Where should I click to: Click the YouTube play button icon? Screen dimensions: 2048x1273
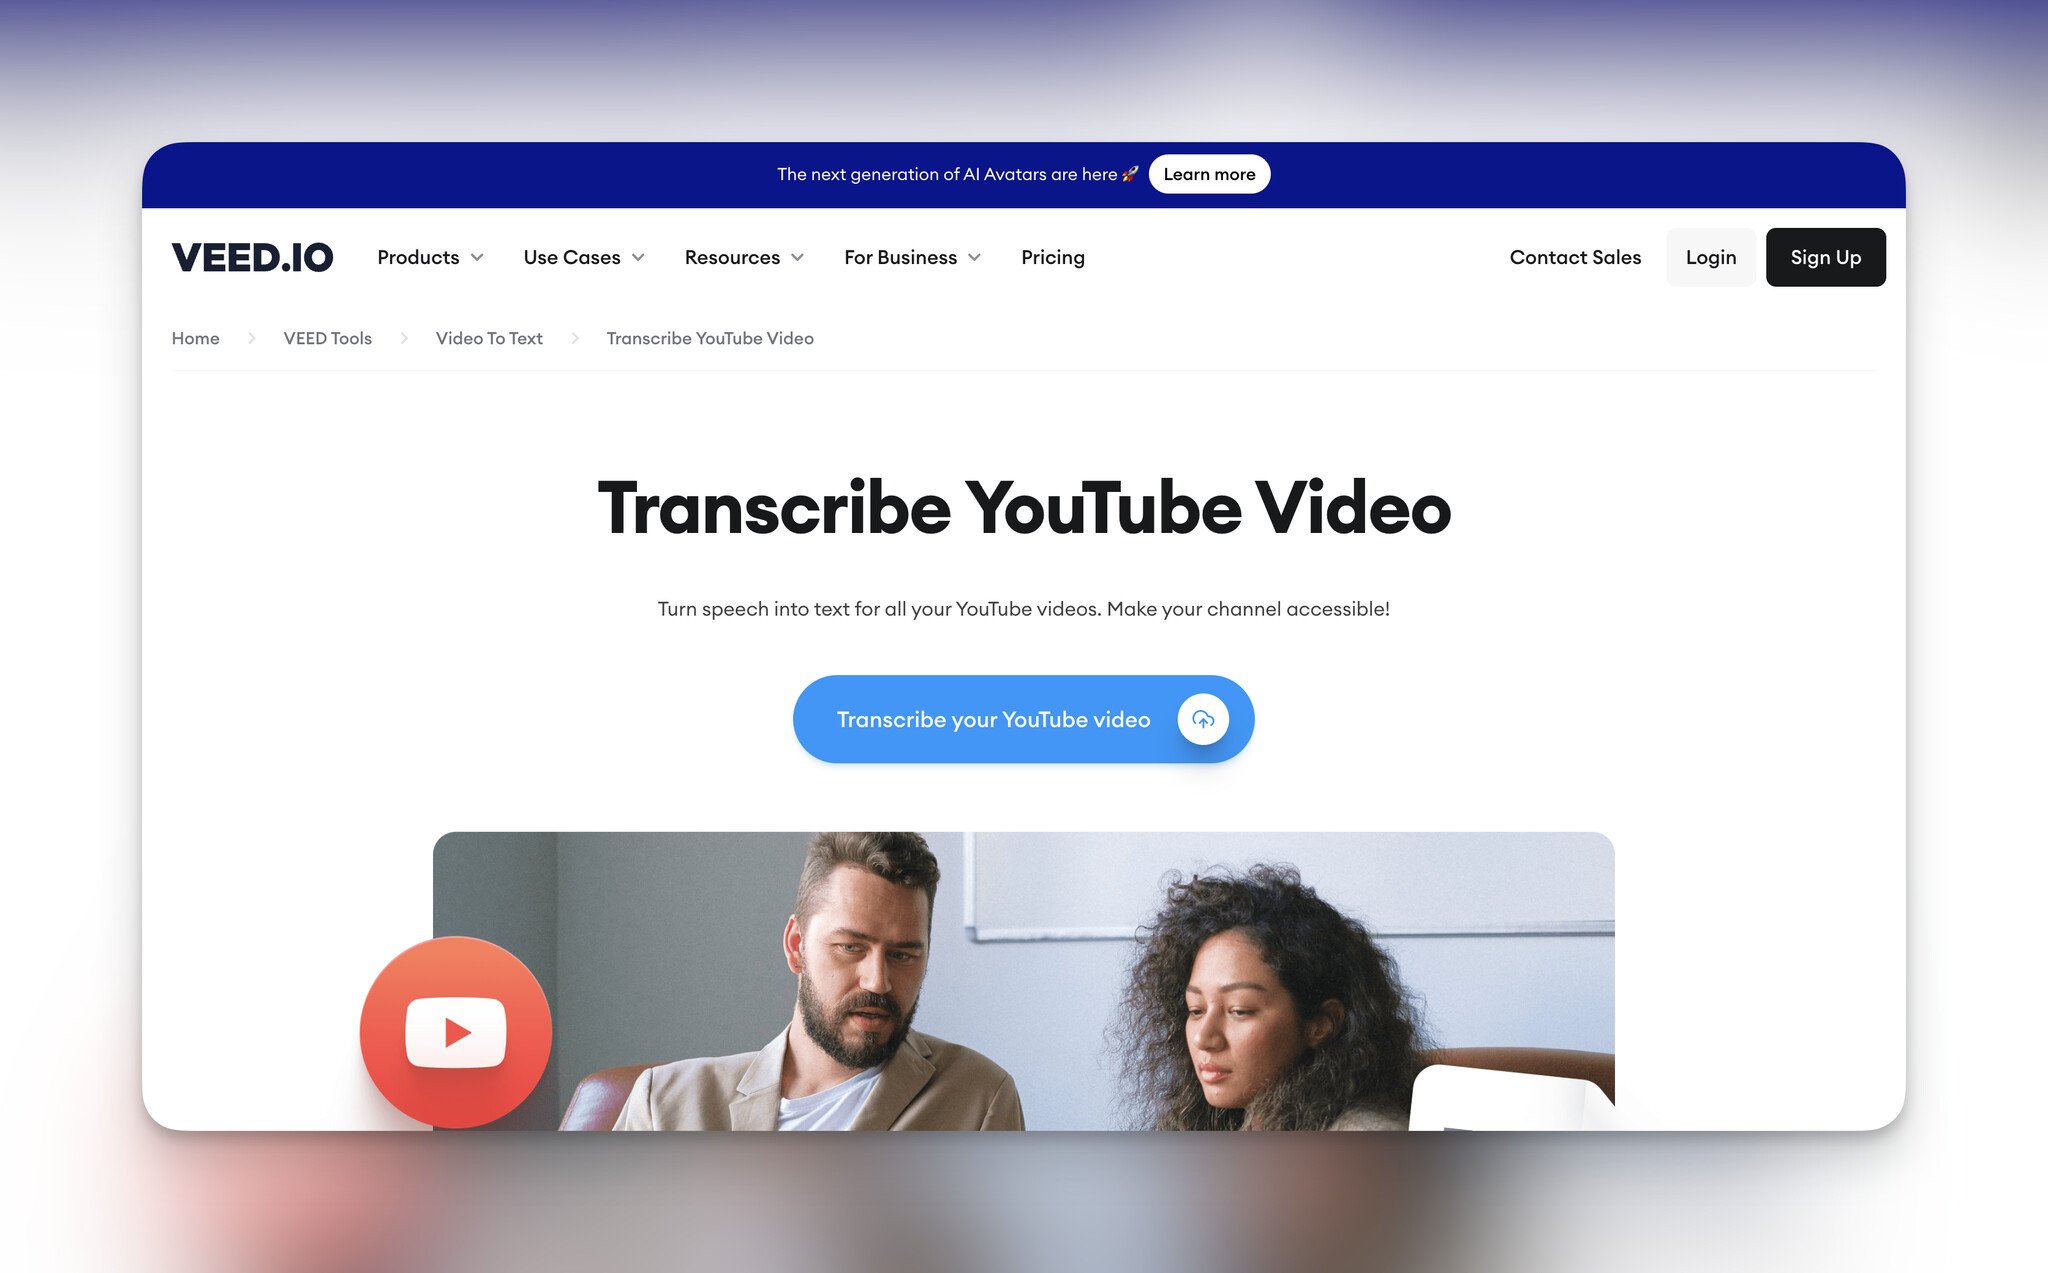(456, 1032)
